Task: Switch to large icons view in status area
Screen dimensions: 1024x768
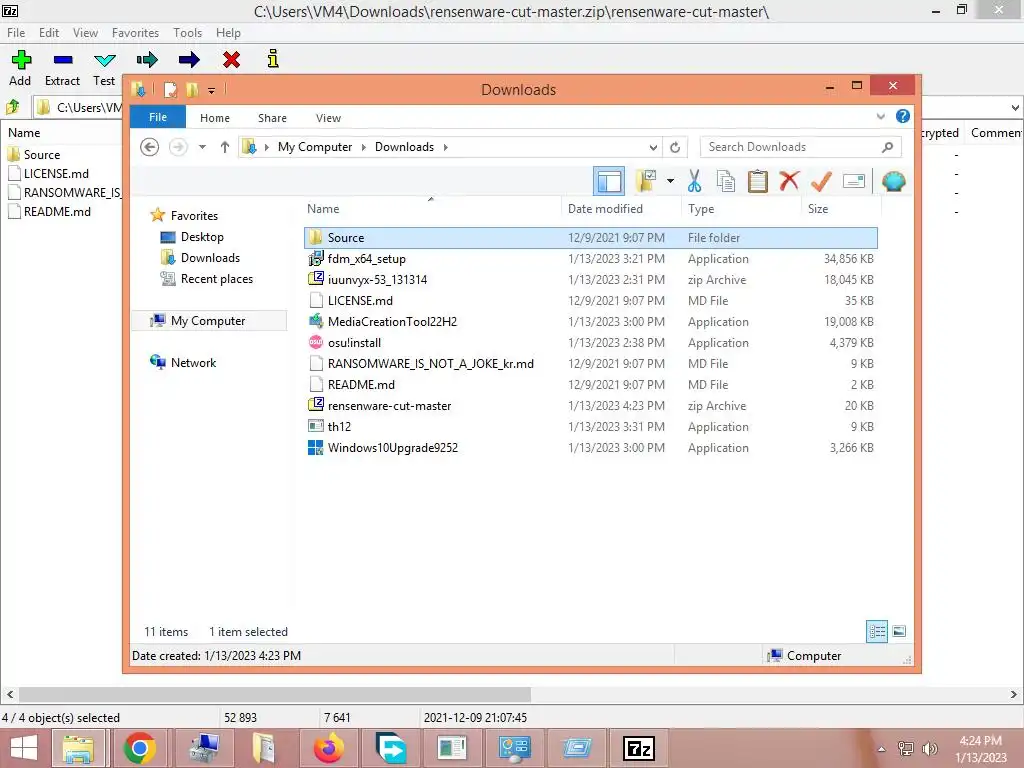Action: tap(899, 631)
